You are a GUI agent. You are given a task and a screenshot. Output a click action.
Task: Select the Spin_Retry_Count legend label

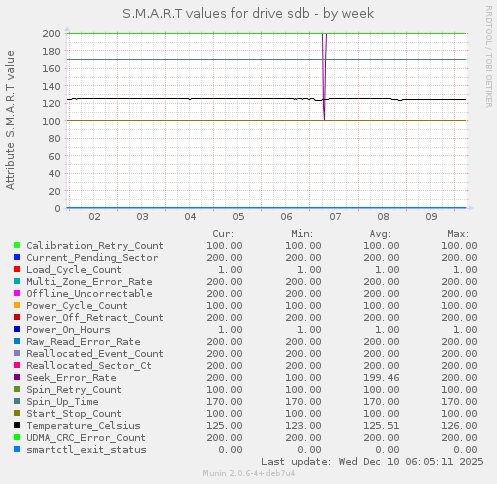tap(74, 390)
